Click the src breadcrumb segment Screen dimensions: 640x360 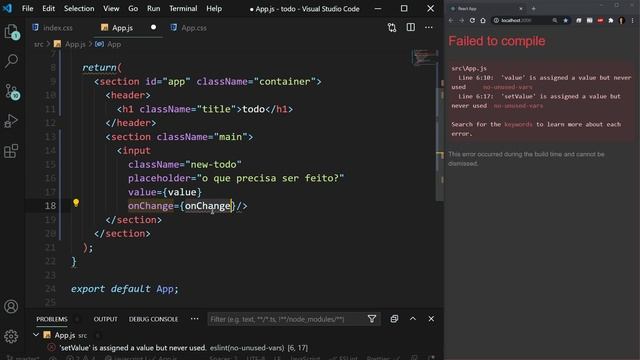pos(38,44)
